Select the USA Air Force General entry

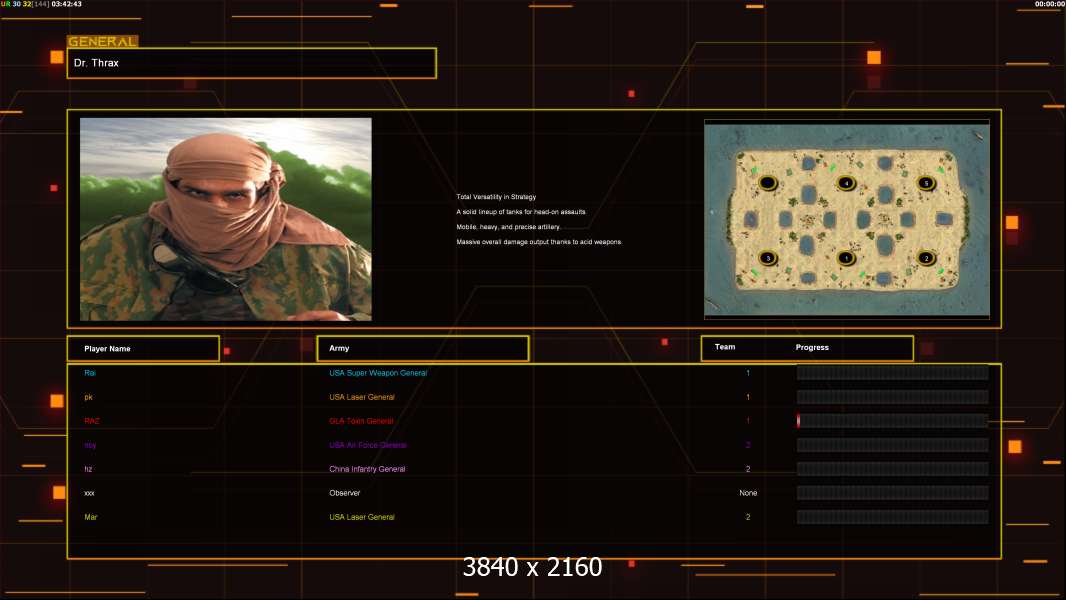pyautogui.click(x=368, y=445)
